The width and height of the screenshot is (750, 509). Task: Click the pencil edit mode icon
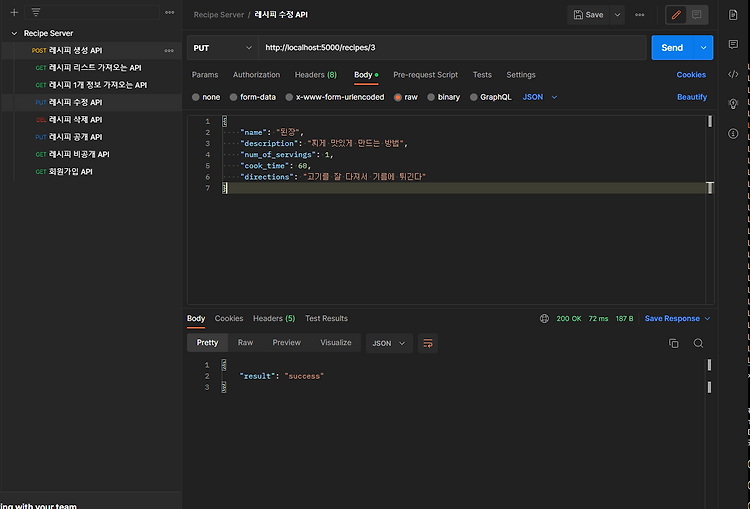pos(677,15)
